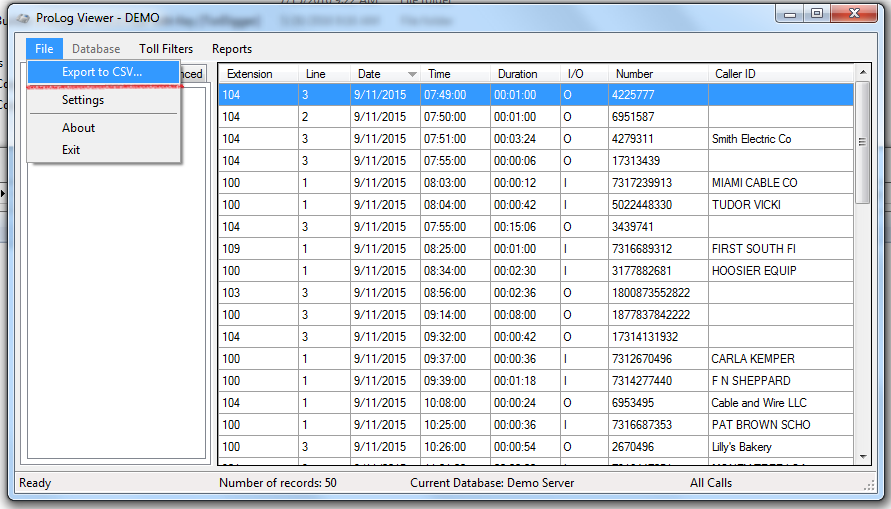Click Exit in the File menu

pos(71,150)
